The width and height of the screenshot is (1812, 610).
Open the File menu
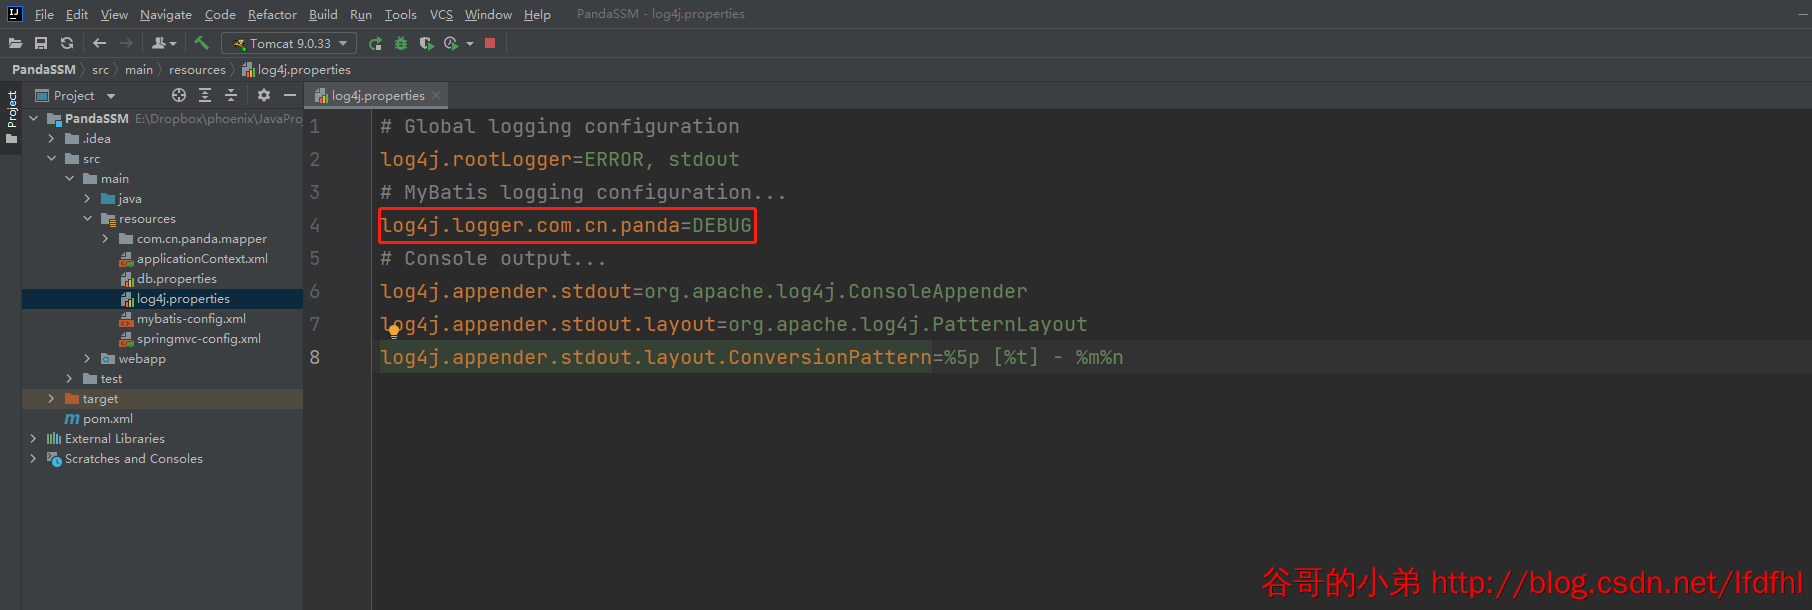[44, 14]
